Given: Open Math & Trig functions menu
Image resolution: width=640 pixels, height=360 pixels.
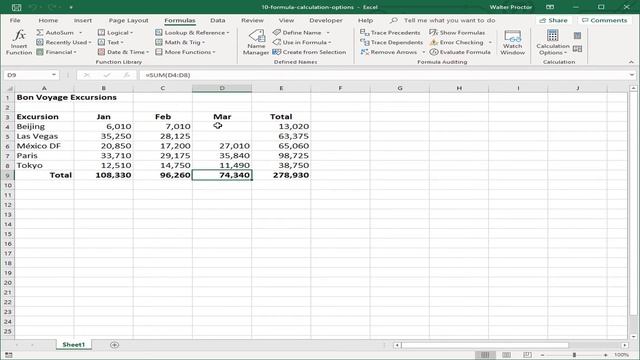Looking at the screenshot, I should 180,42.
